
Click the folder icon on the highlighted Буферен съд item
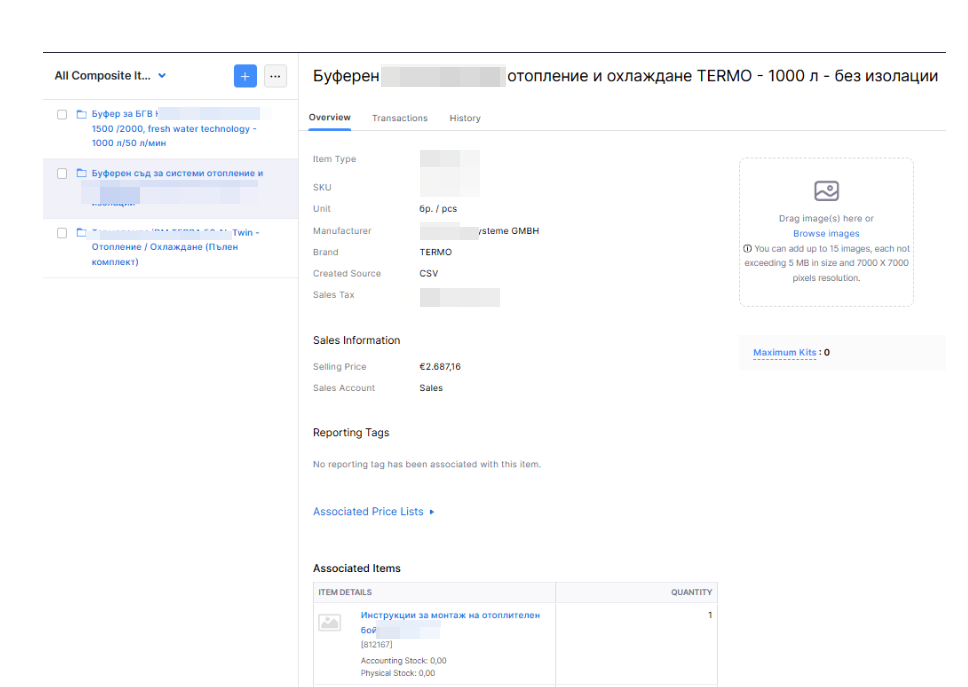[x=81, y=173]
